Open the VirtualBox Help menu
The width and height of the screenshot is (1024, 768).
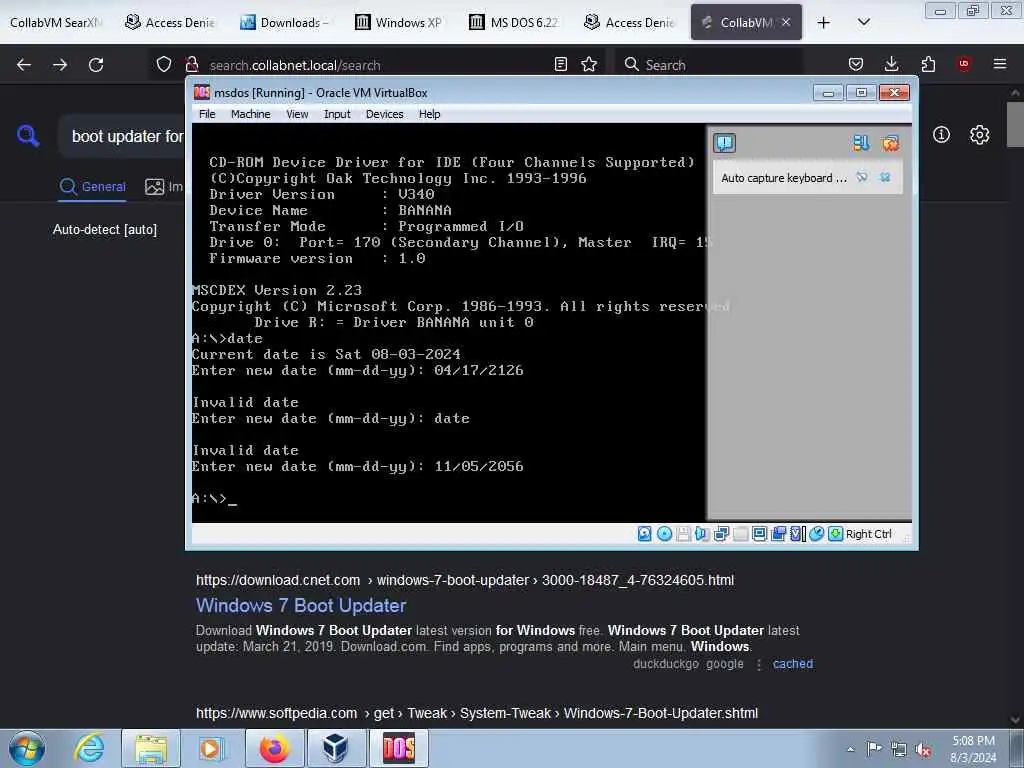[x=429, y=114]
